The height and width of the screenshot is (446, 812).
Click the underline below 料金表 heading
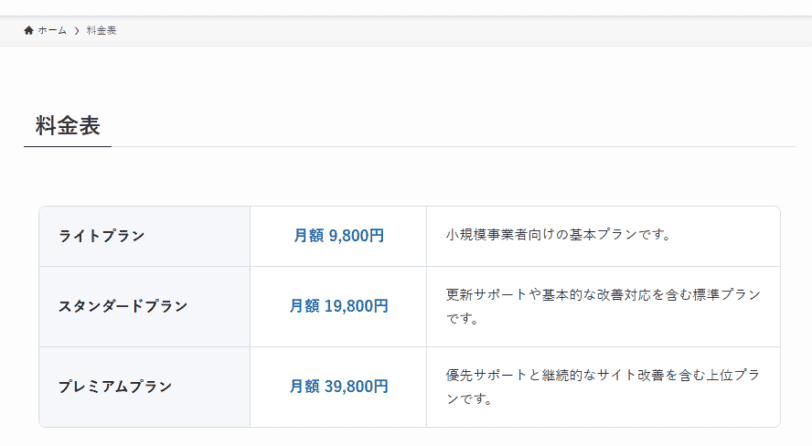click(67, 147)
